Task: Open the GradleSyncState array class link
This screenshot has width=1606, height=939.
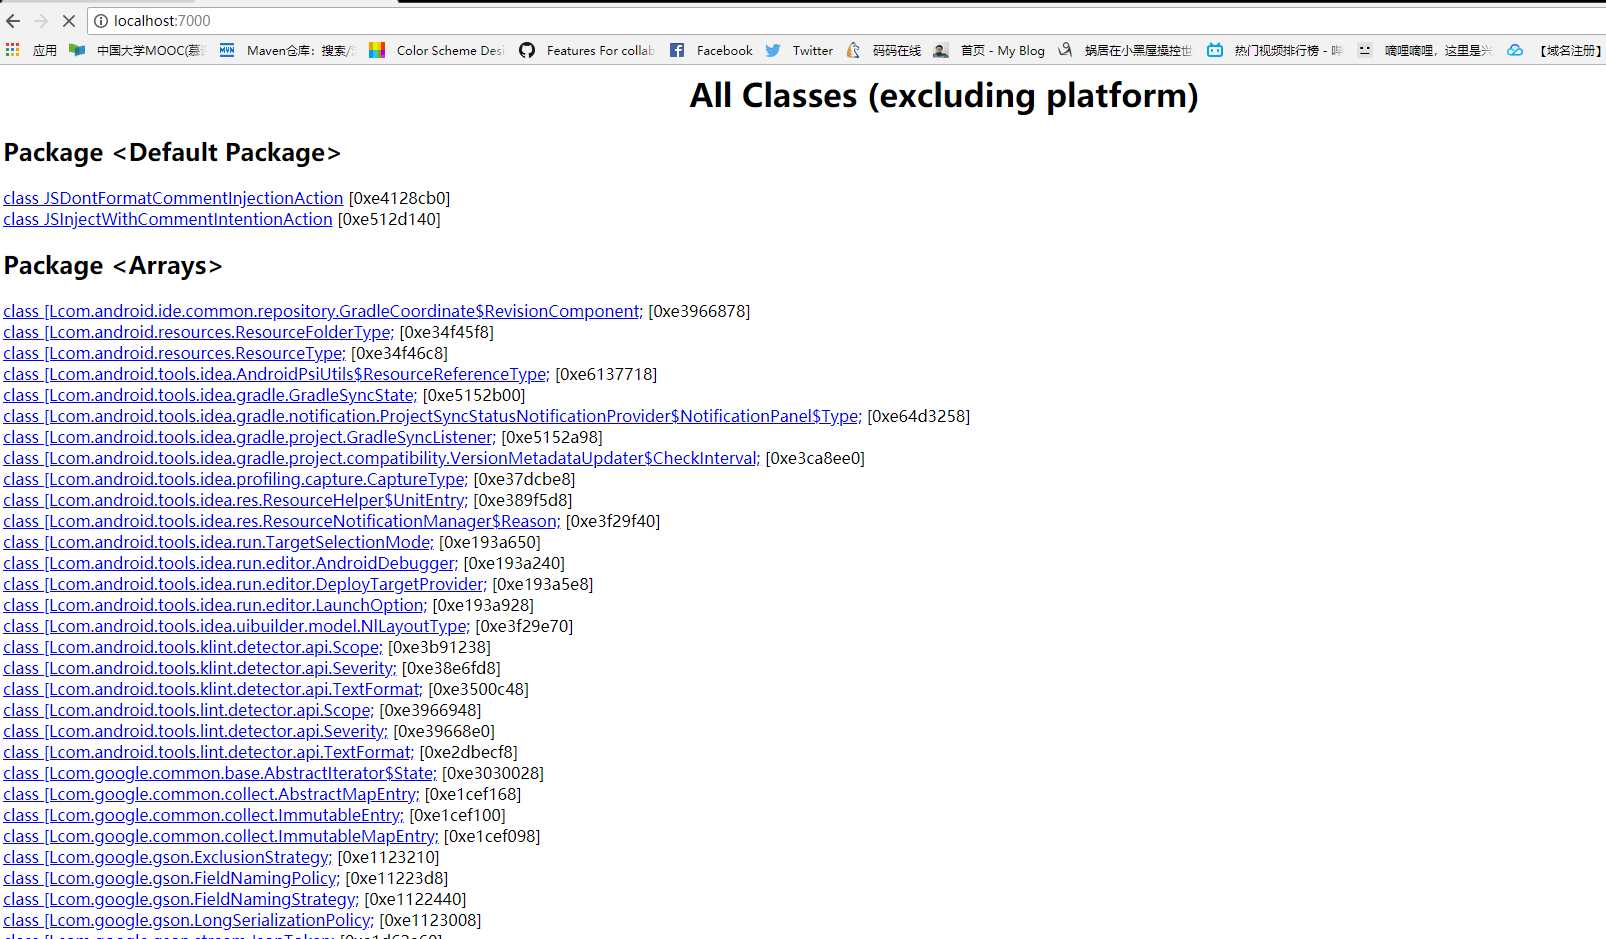Action: [210, 395]
